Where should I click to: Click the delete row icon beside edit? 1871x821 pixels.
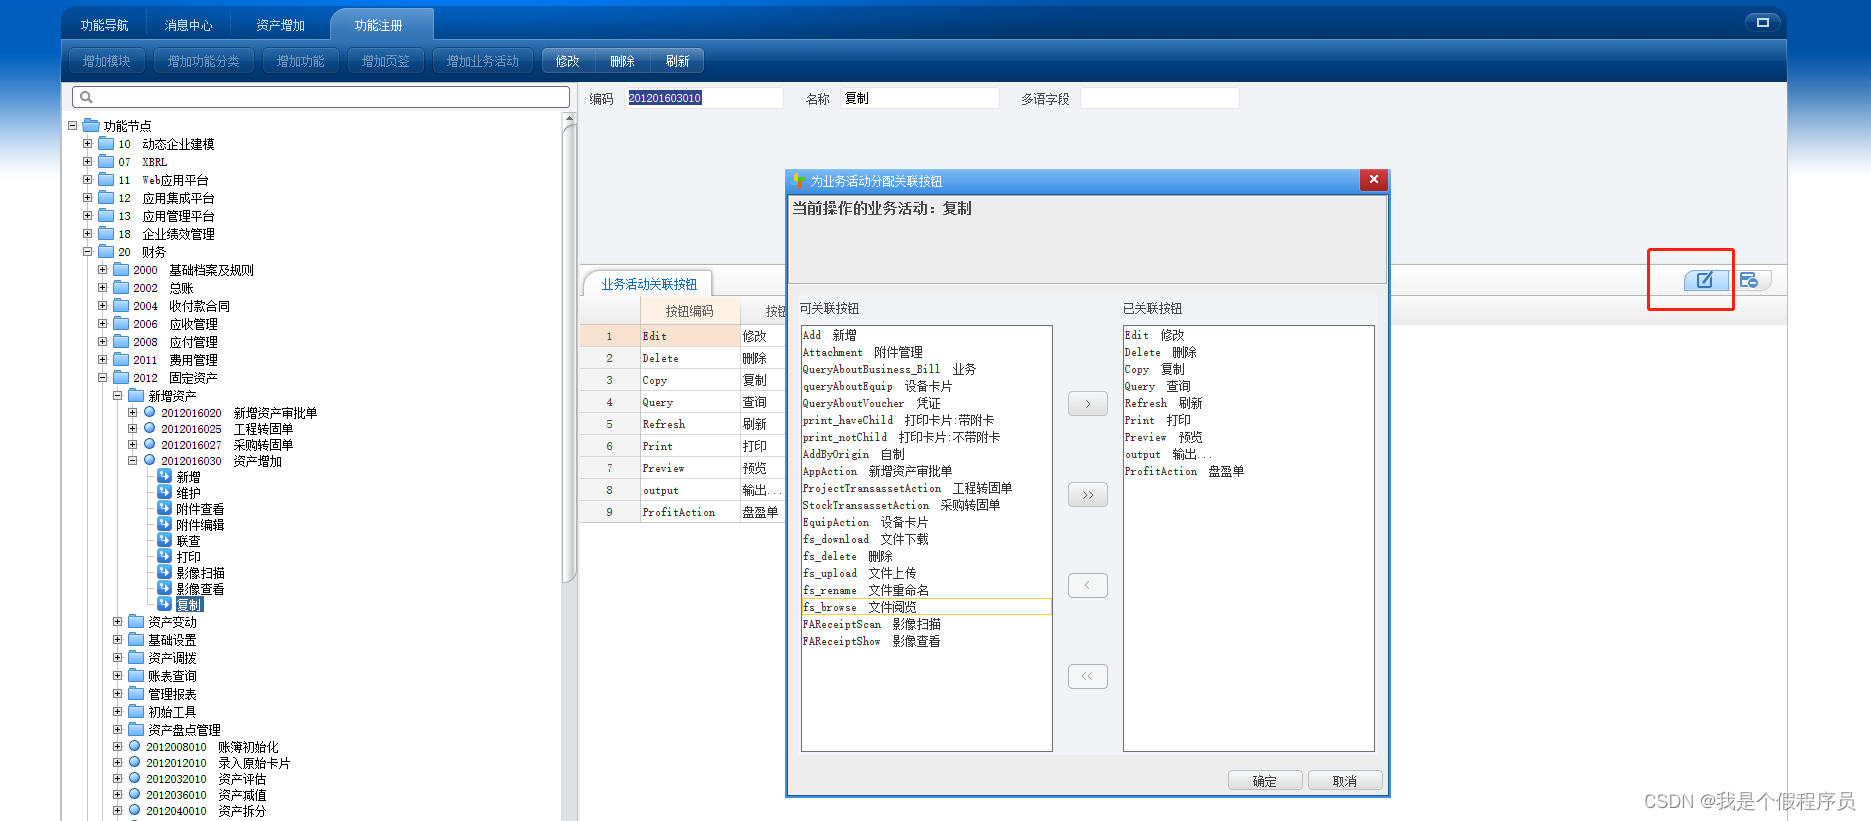tap(1749, 280)
